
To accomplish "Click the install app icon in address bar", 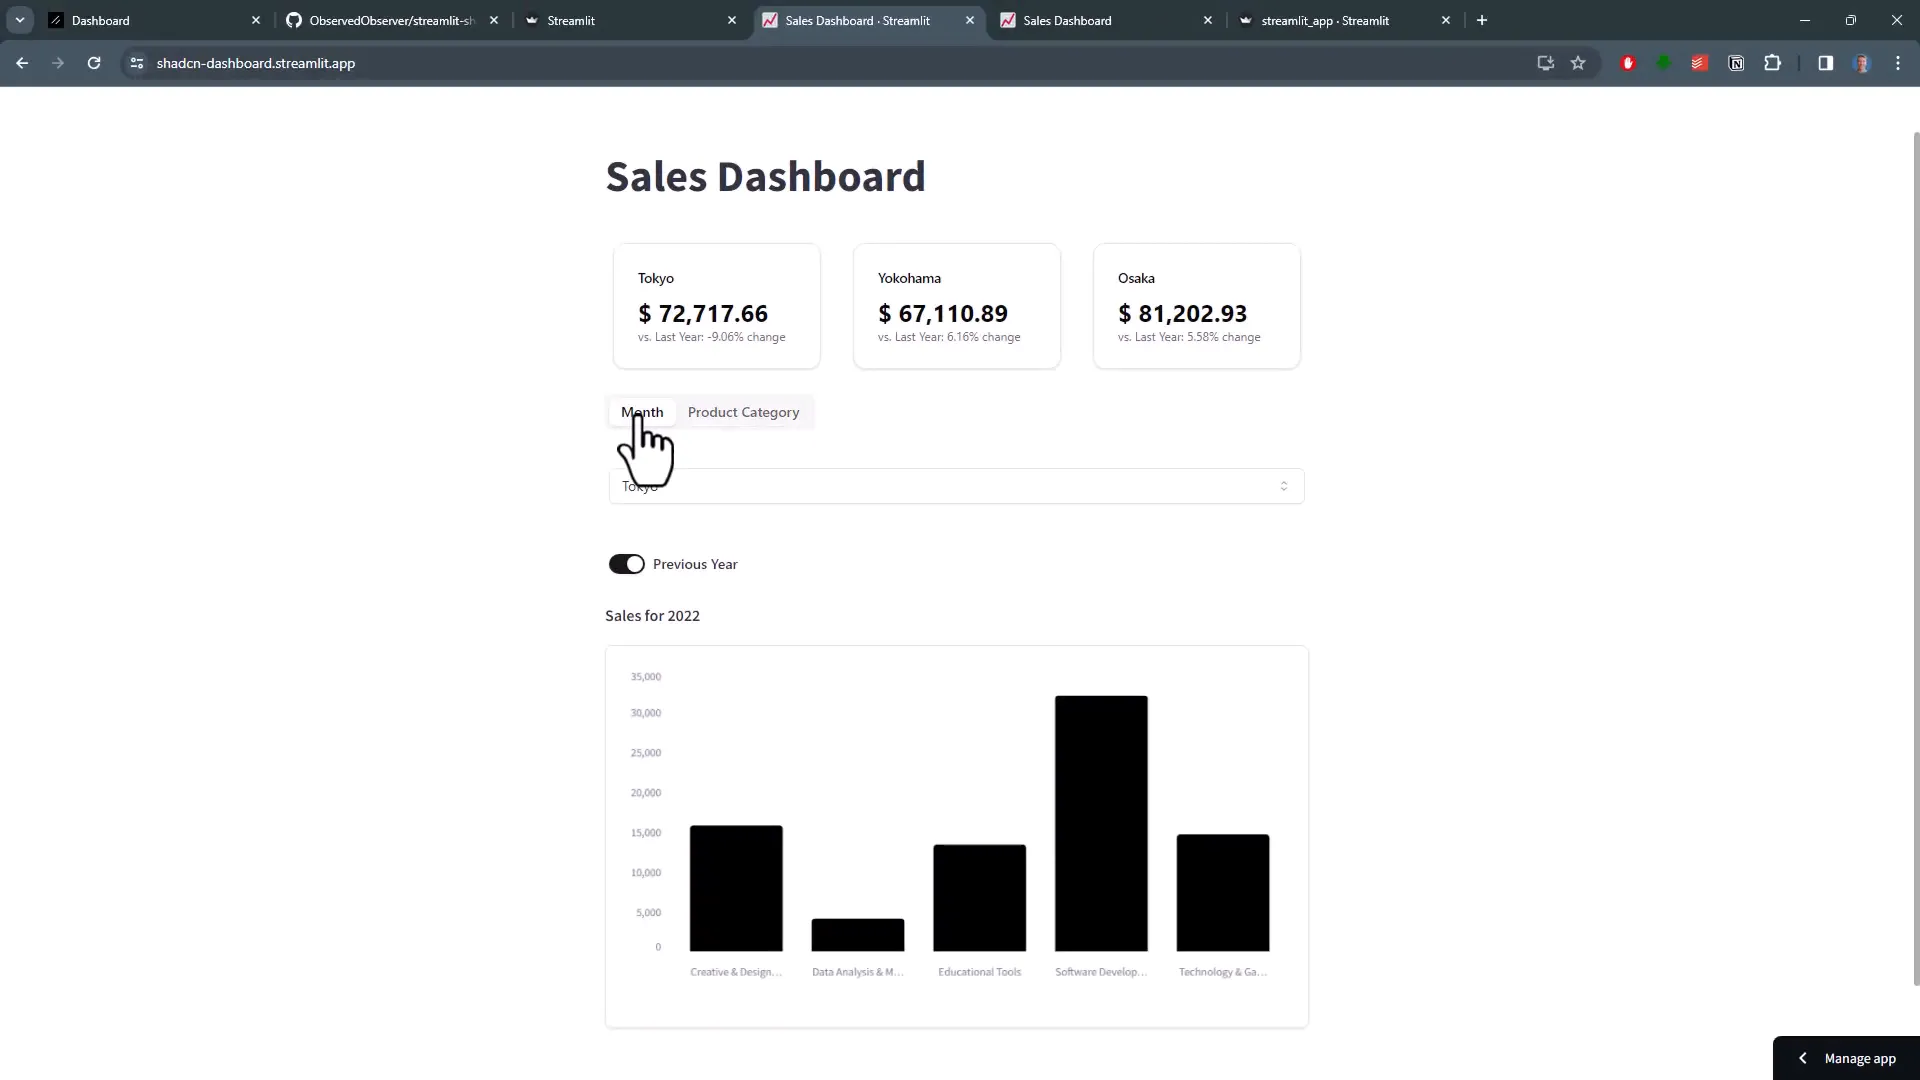I will [x=1545, y=63].
